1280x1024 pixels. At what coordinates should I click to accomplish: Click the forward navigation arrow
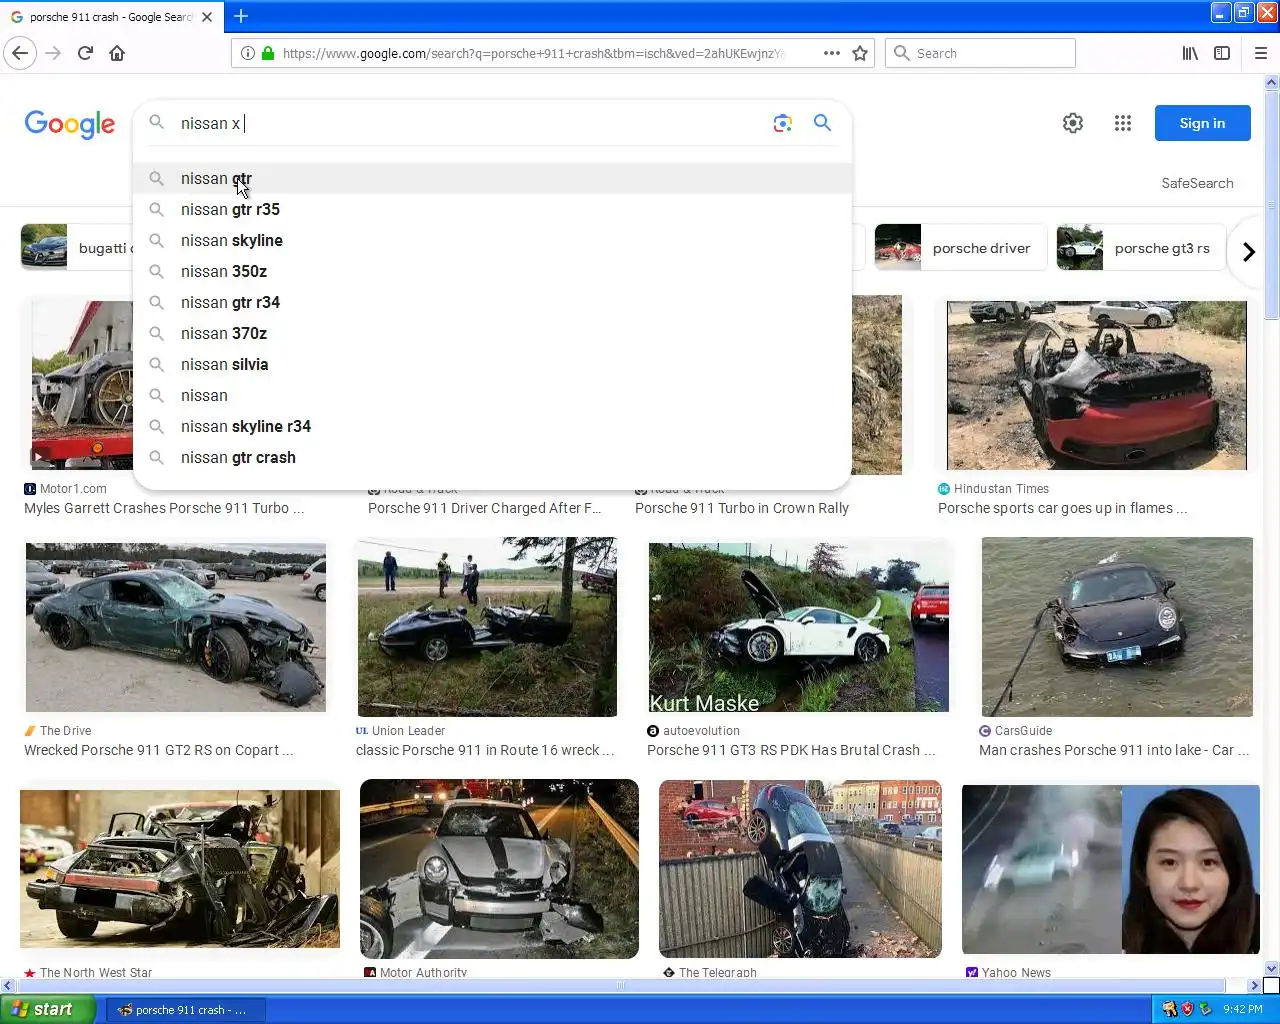pos(53,53)
